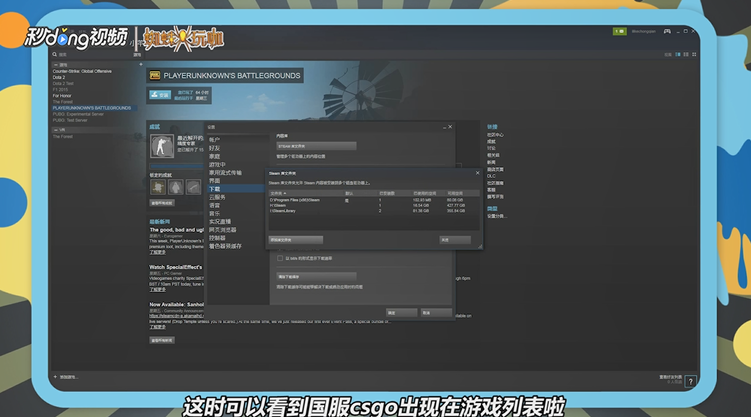Select 实况直播 settings category

(x=220, y=222)
